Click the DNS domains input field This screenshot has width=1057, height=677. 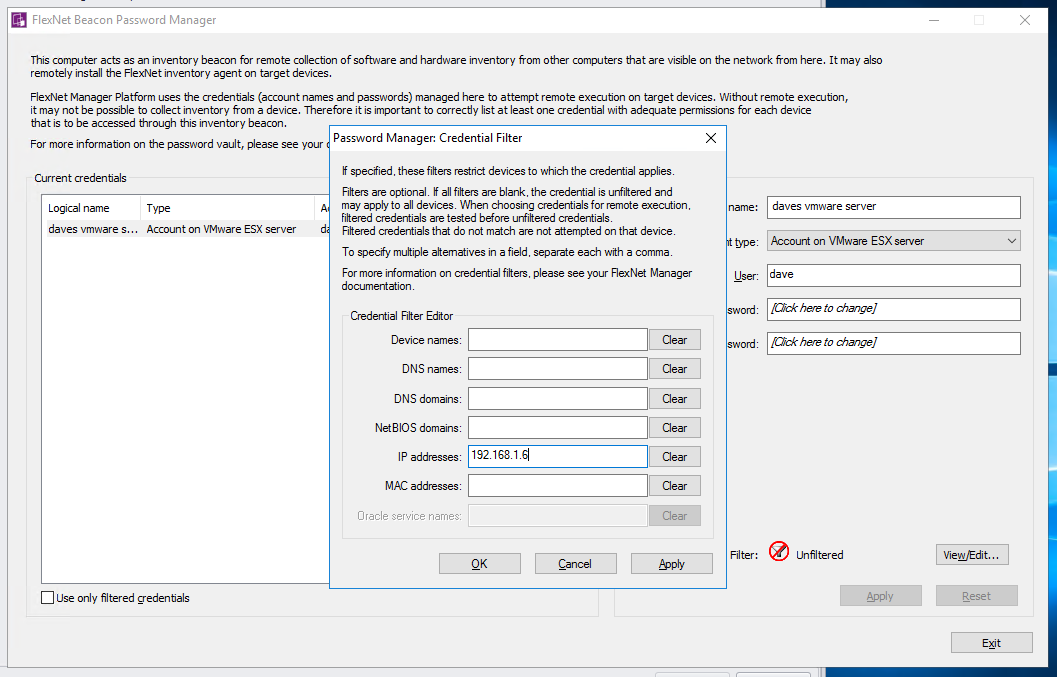(x=557, y=399)
